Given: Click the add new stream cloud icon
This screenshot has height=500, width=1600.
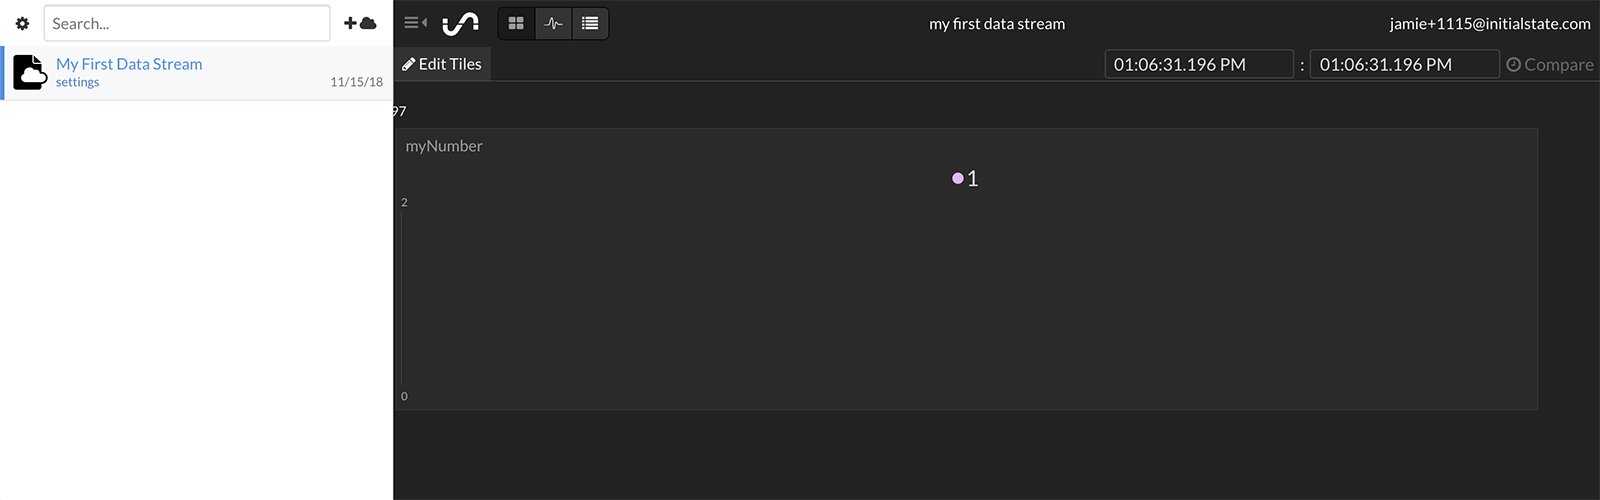Looking at the screenshot, I should click(360, 23).
